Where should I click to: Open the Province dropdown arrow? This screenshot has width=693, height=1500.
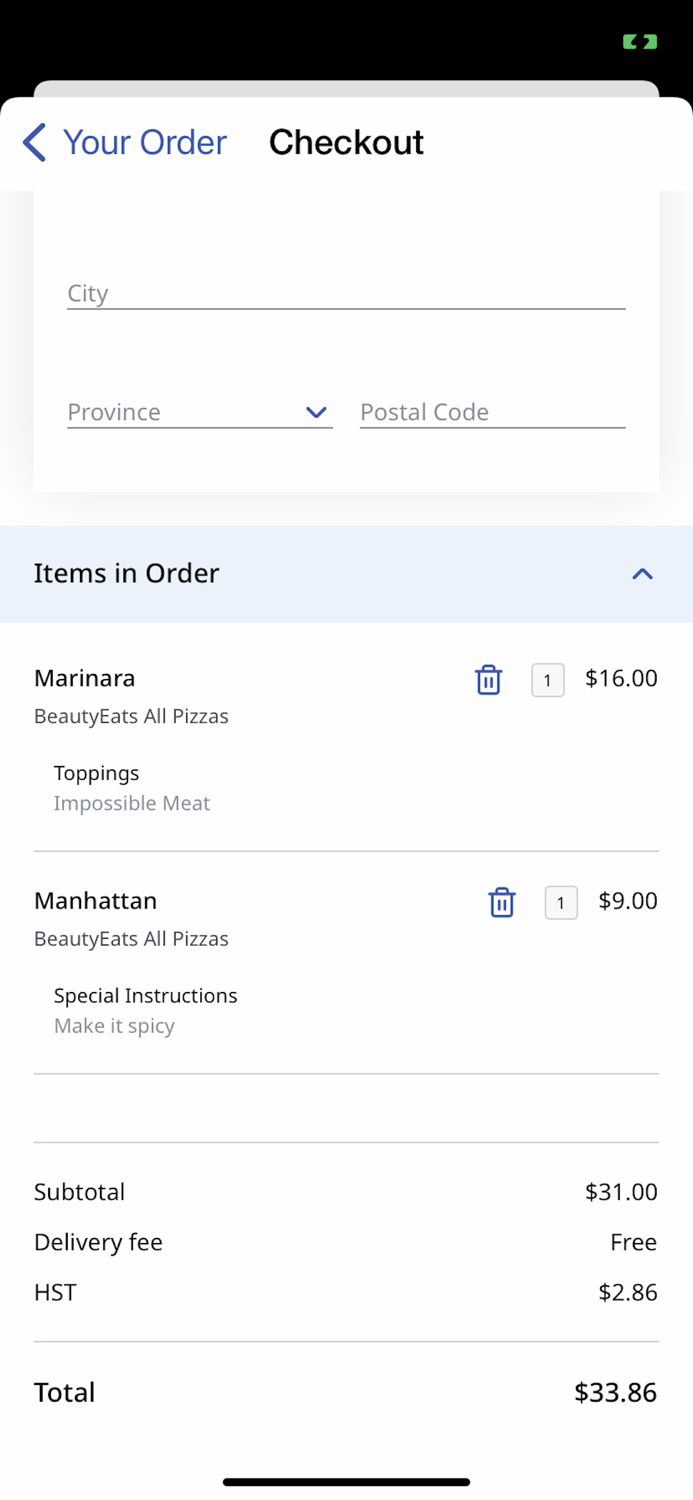coord(316,412)
